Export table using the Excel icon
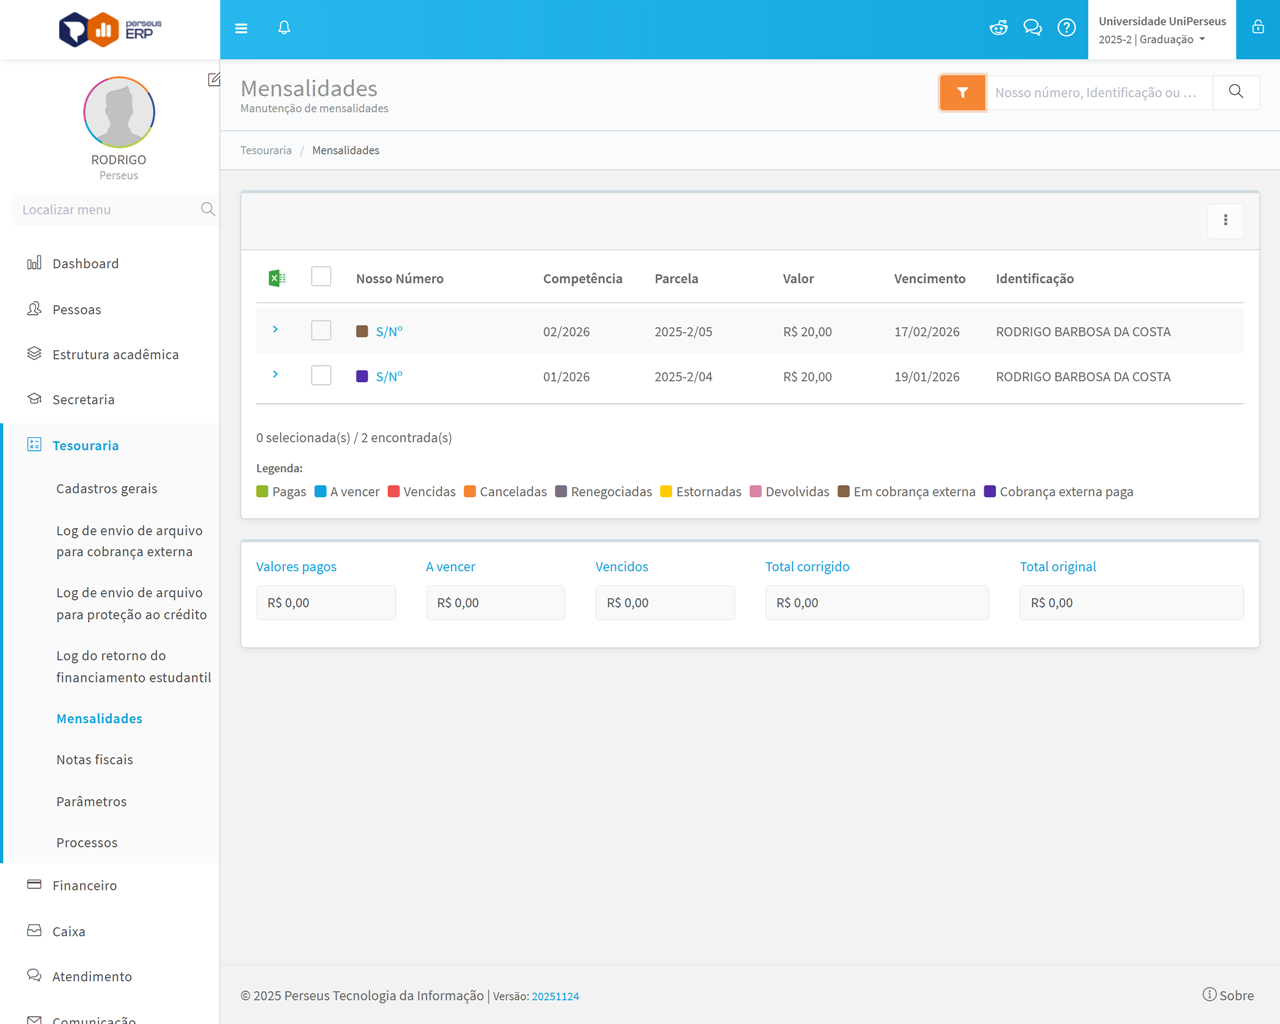Screen dimensions: 1280x1024 tap(277, 278)
